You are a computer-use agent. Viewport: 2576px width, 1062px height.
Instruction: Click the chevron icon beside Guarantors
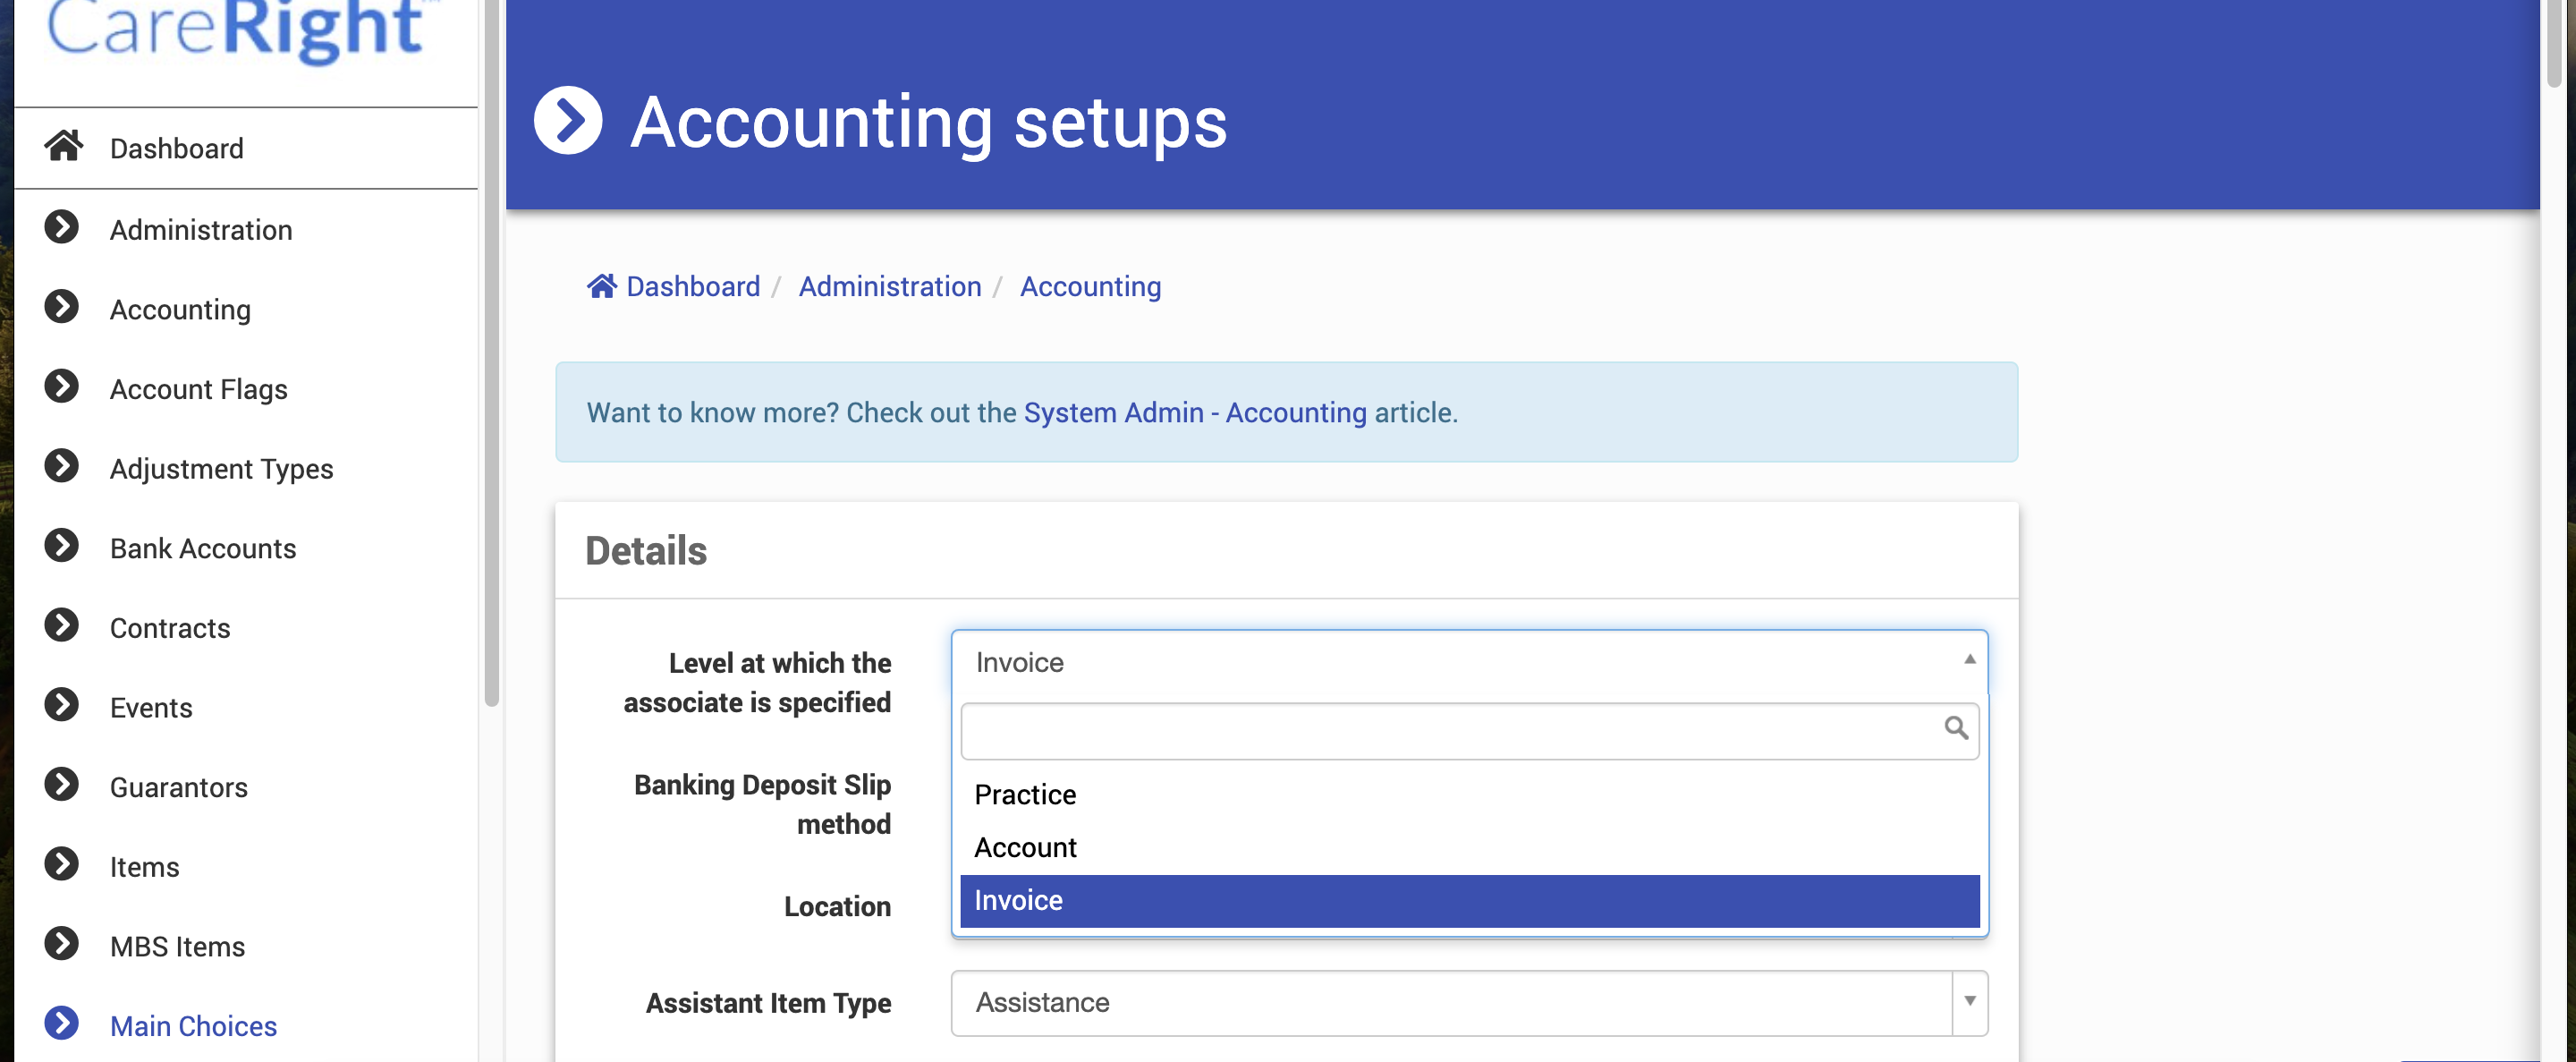(x=62, y=784)
